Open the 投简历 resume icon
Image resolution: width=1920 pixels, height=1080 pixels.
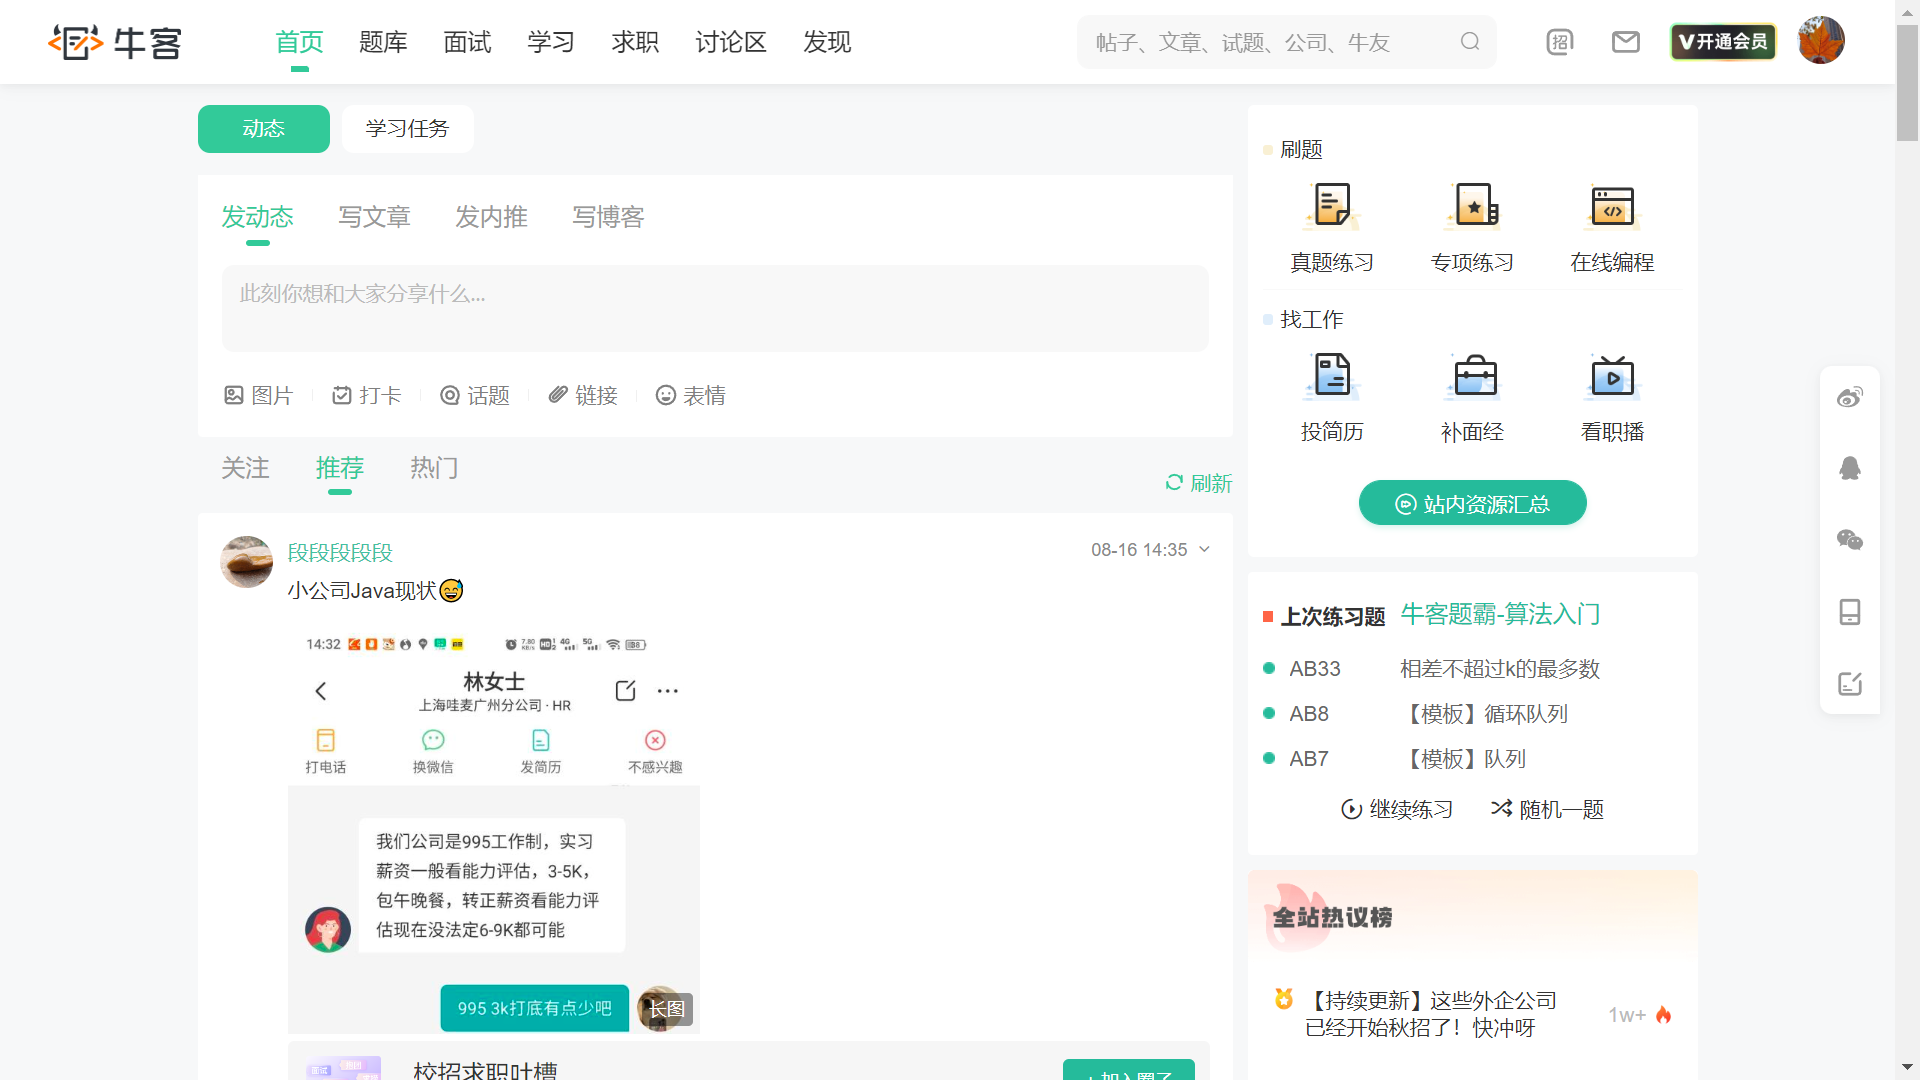(x=1331, y=377)
